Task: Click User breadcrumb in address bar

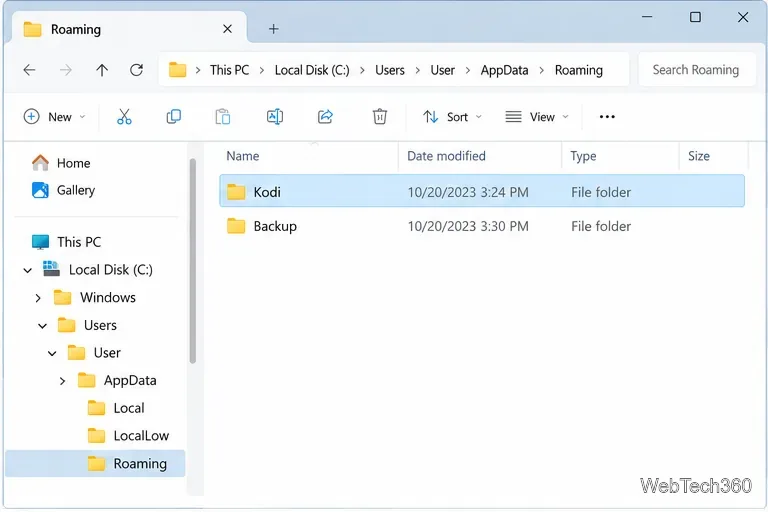Action: (x=443, y=70)
